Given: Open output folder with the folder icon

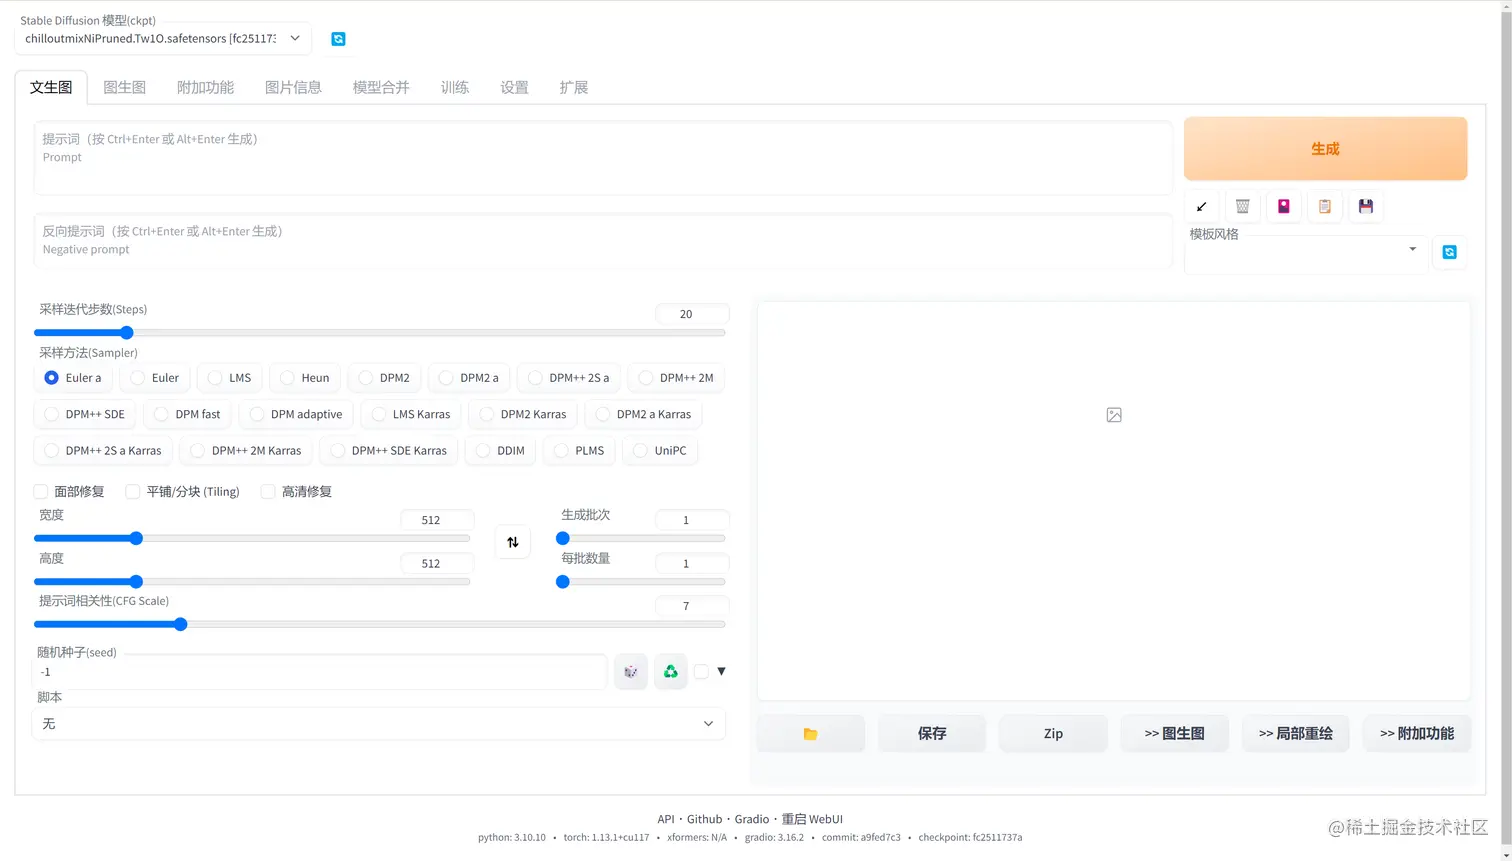Looking at the screenshot, I should point(810,733).
